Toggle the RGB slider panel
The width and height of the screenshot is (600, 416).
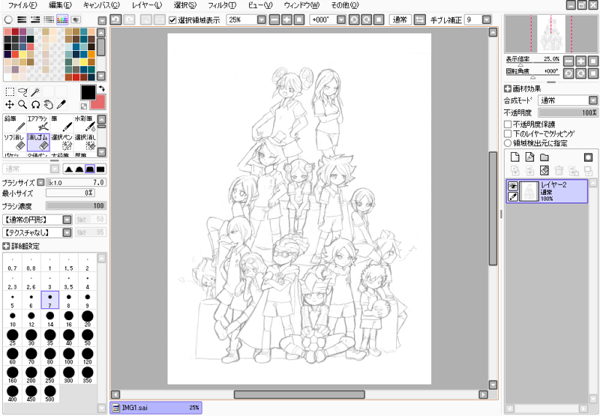click(x=22, y=20)
